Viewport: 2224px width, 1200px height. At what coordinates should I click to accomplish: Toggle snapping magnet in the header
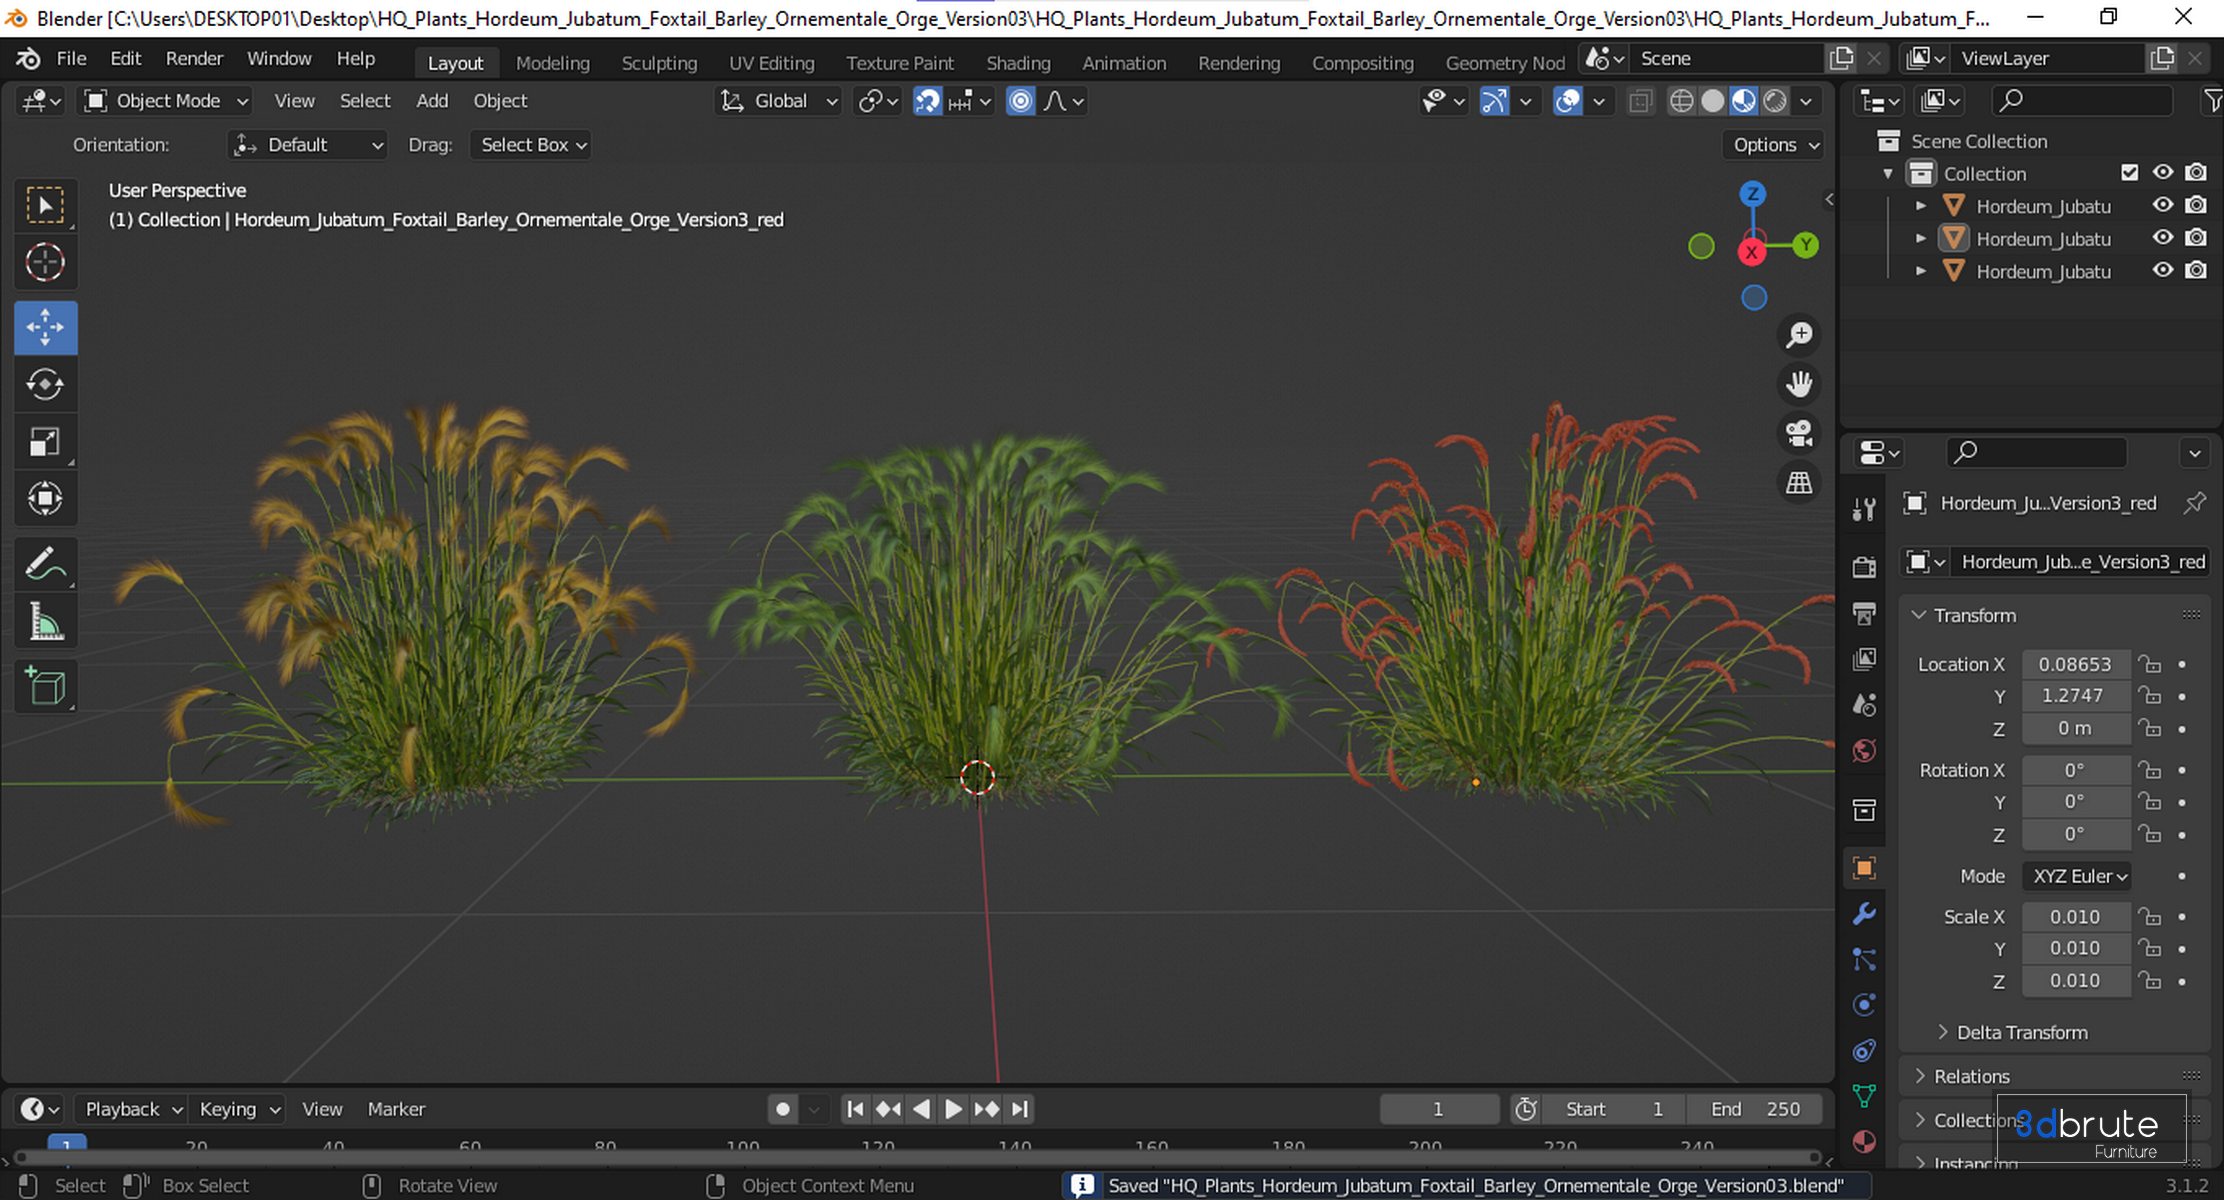click(x=927, y=101)
